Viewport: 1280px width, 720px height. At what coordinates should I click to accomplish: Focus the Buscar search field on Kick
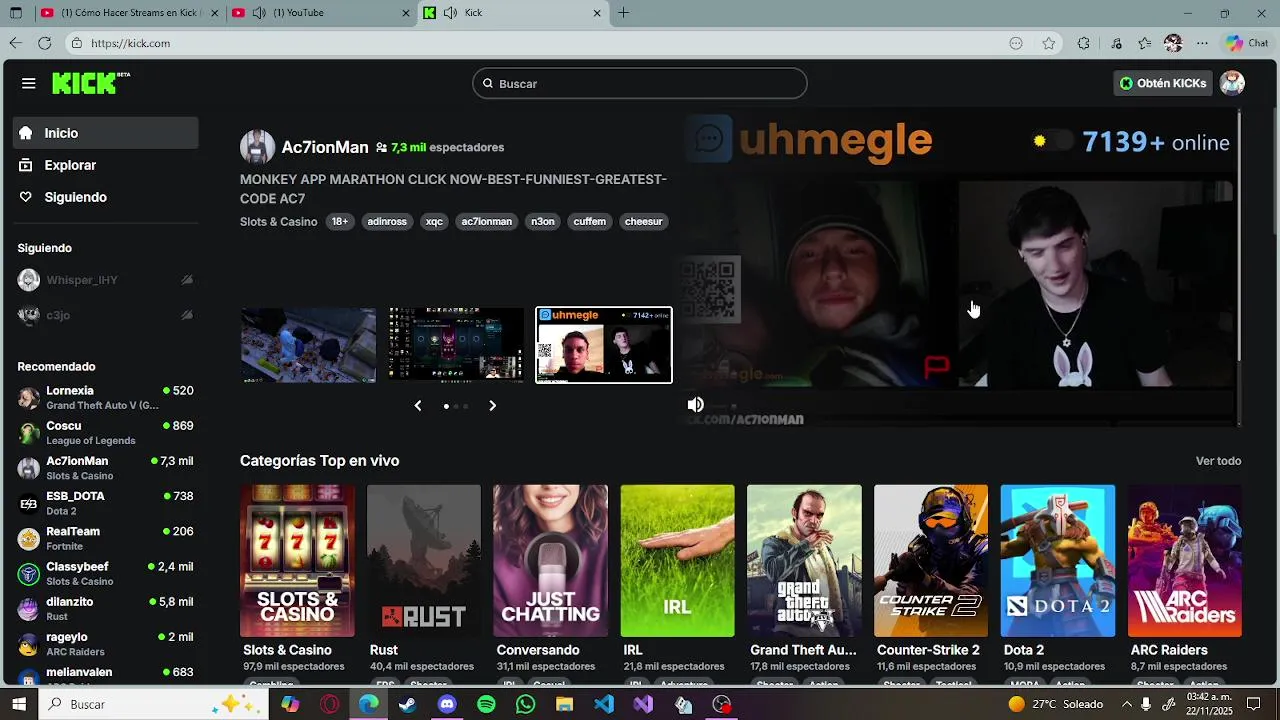pyautogui.click(x=640, y=83)
